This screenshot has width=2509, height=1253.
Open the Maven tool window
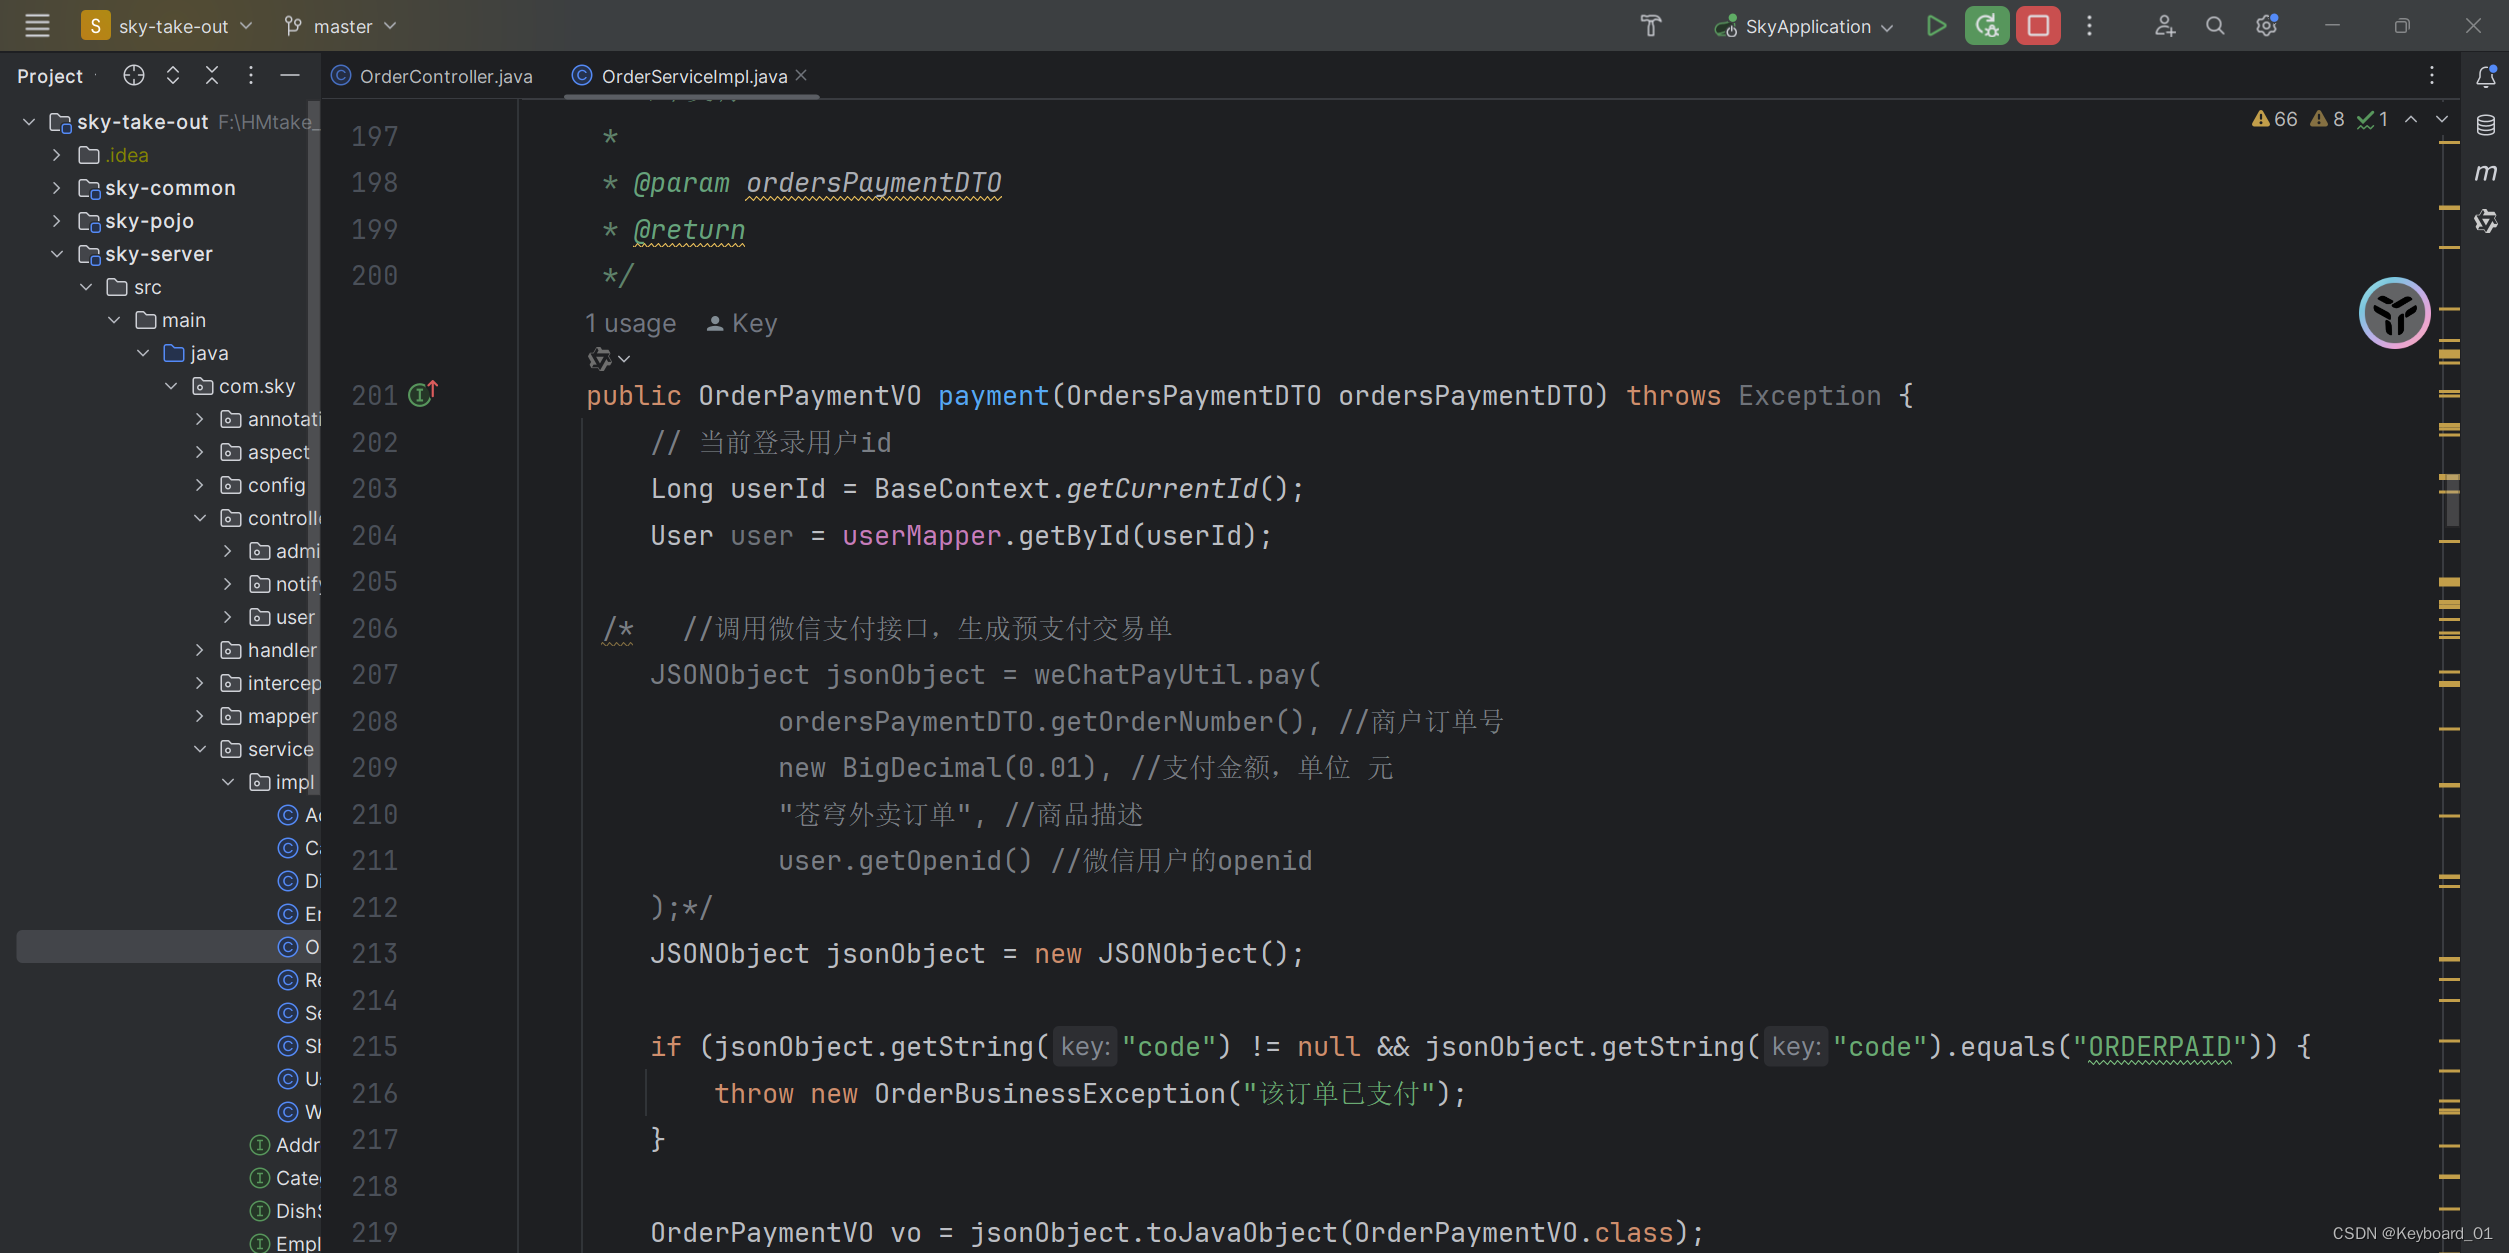coord(2485,173)
